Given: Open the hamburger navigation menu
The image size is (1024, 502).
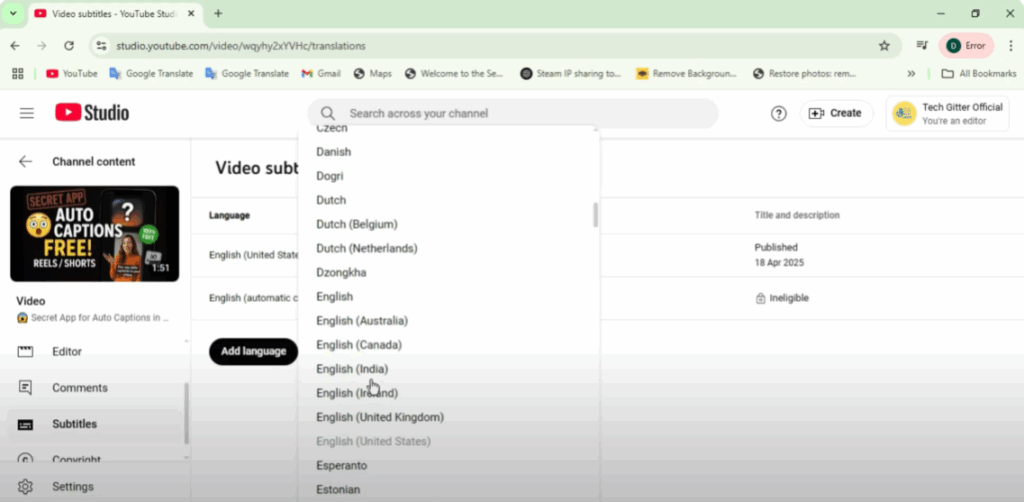Looking at the screenshot, I should point(27,113).
